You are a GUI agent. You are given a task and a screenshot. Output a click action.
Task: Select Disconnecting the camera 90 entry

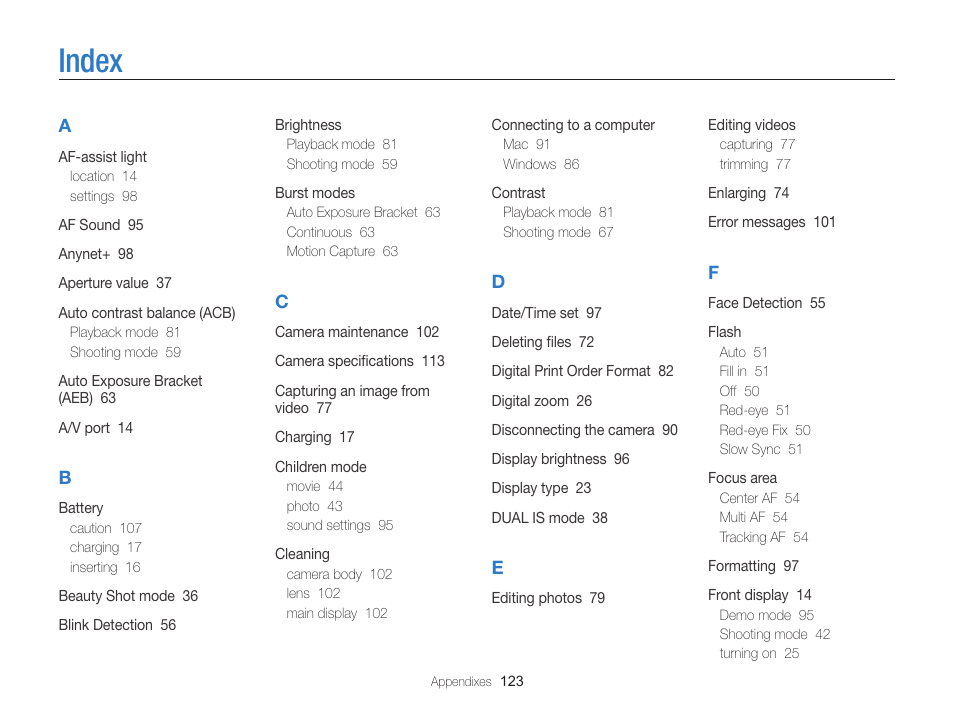click(585, 430)
